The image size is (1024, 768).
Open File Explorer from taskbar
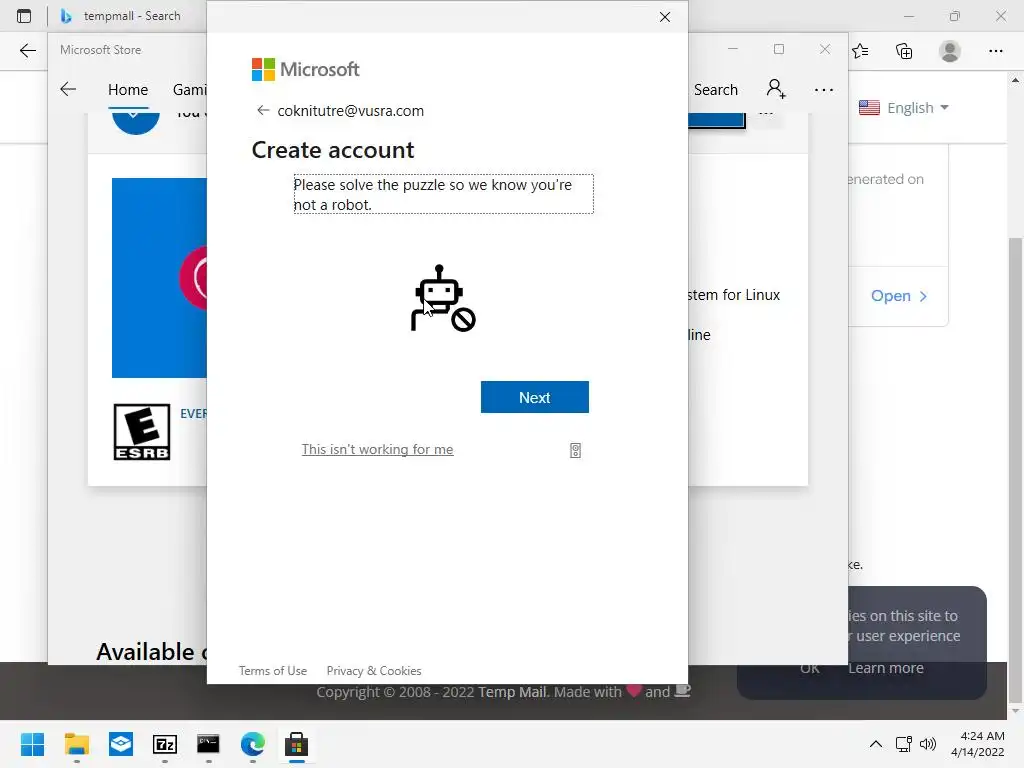point(76,744)
